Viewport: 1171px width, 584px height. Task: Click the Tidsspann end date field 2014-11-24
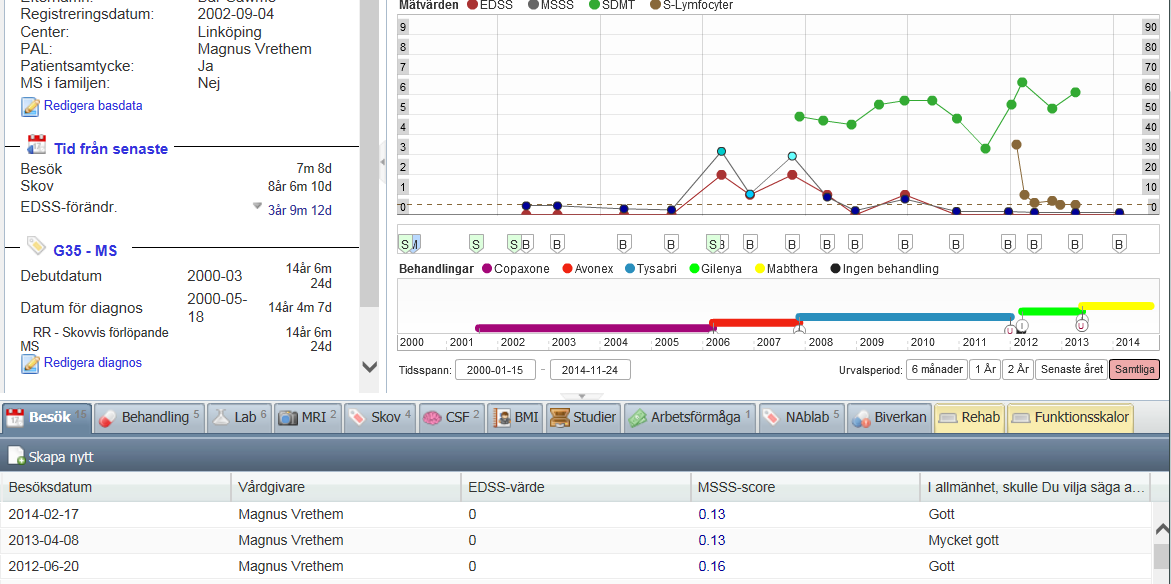click(x=590, y=370)
